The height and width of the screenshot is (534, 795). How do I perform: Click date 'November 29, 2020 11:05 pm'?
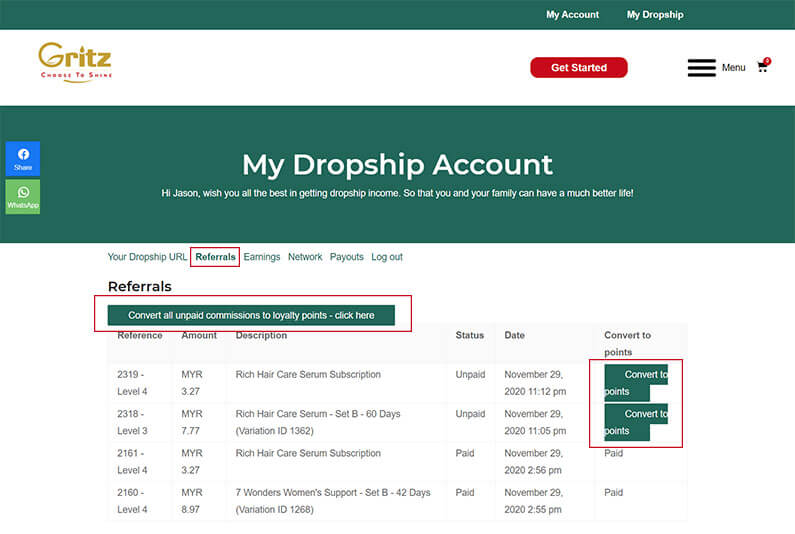[x=535, y=422]
